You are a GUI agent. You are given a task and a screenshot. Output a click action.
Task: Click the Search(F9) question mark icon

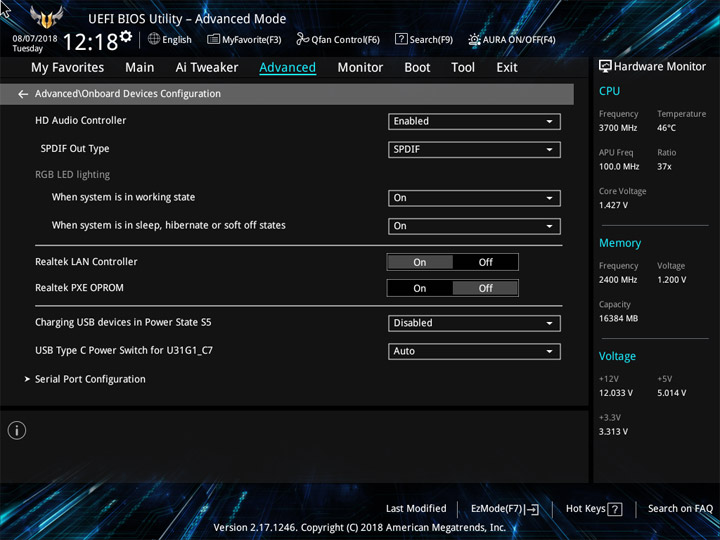click(401, 39)
